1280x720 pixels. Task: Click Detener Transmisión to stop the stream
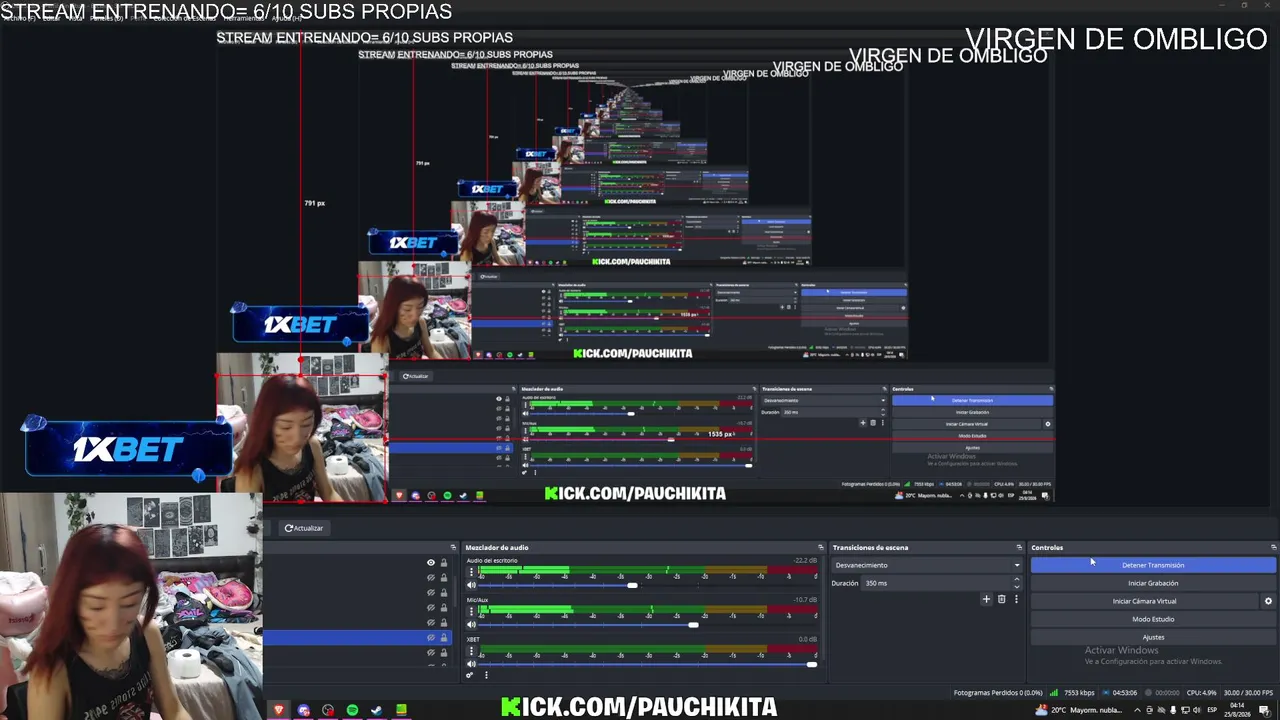pyautogui.click(x=1153, y=565)
